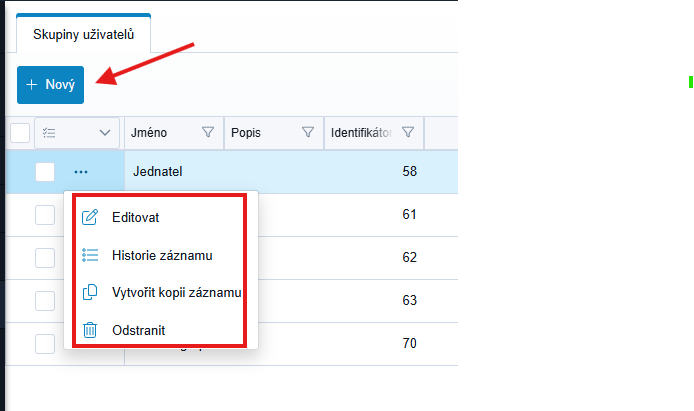
Task: Click the Identifikátor column filter icon
Action: tap(408, 132)
